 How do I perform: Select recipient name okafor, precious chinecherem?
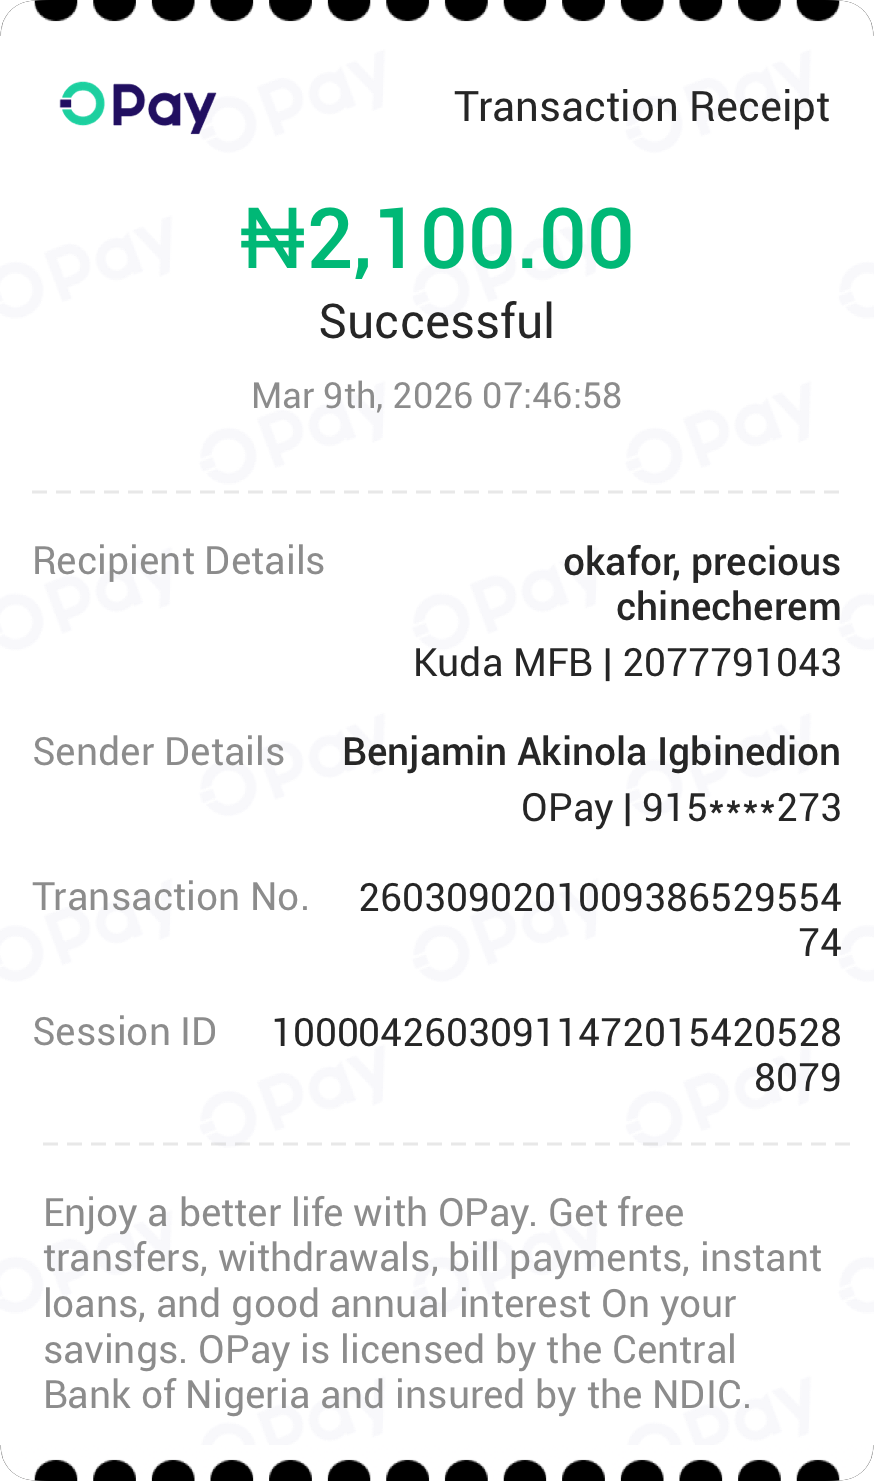702,584
